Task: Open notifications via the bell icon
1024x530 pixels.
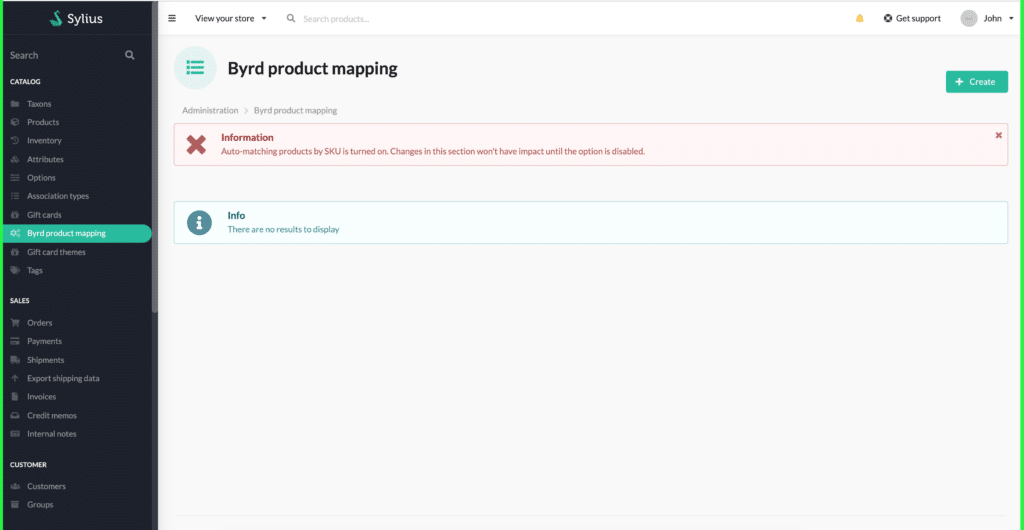Action: coord(859,18)
